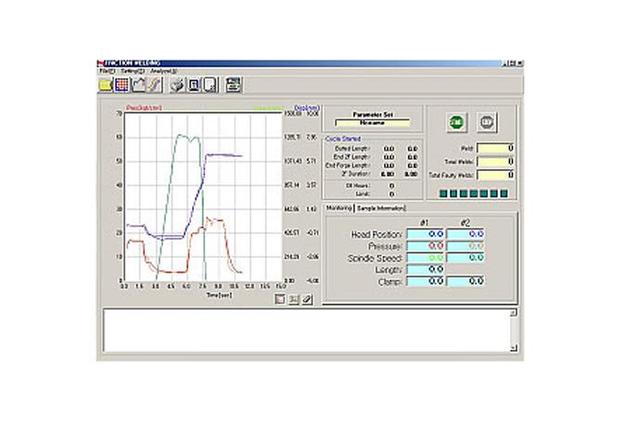Image resolution: width=640 pixels, height=427 pixels.
Task: Close the Friction Welding window
Action: click(x=520, y=63)
